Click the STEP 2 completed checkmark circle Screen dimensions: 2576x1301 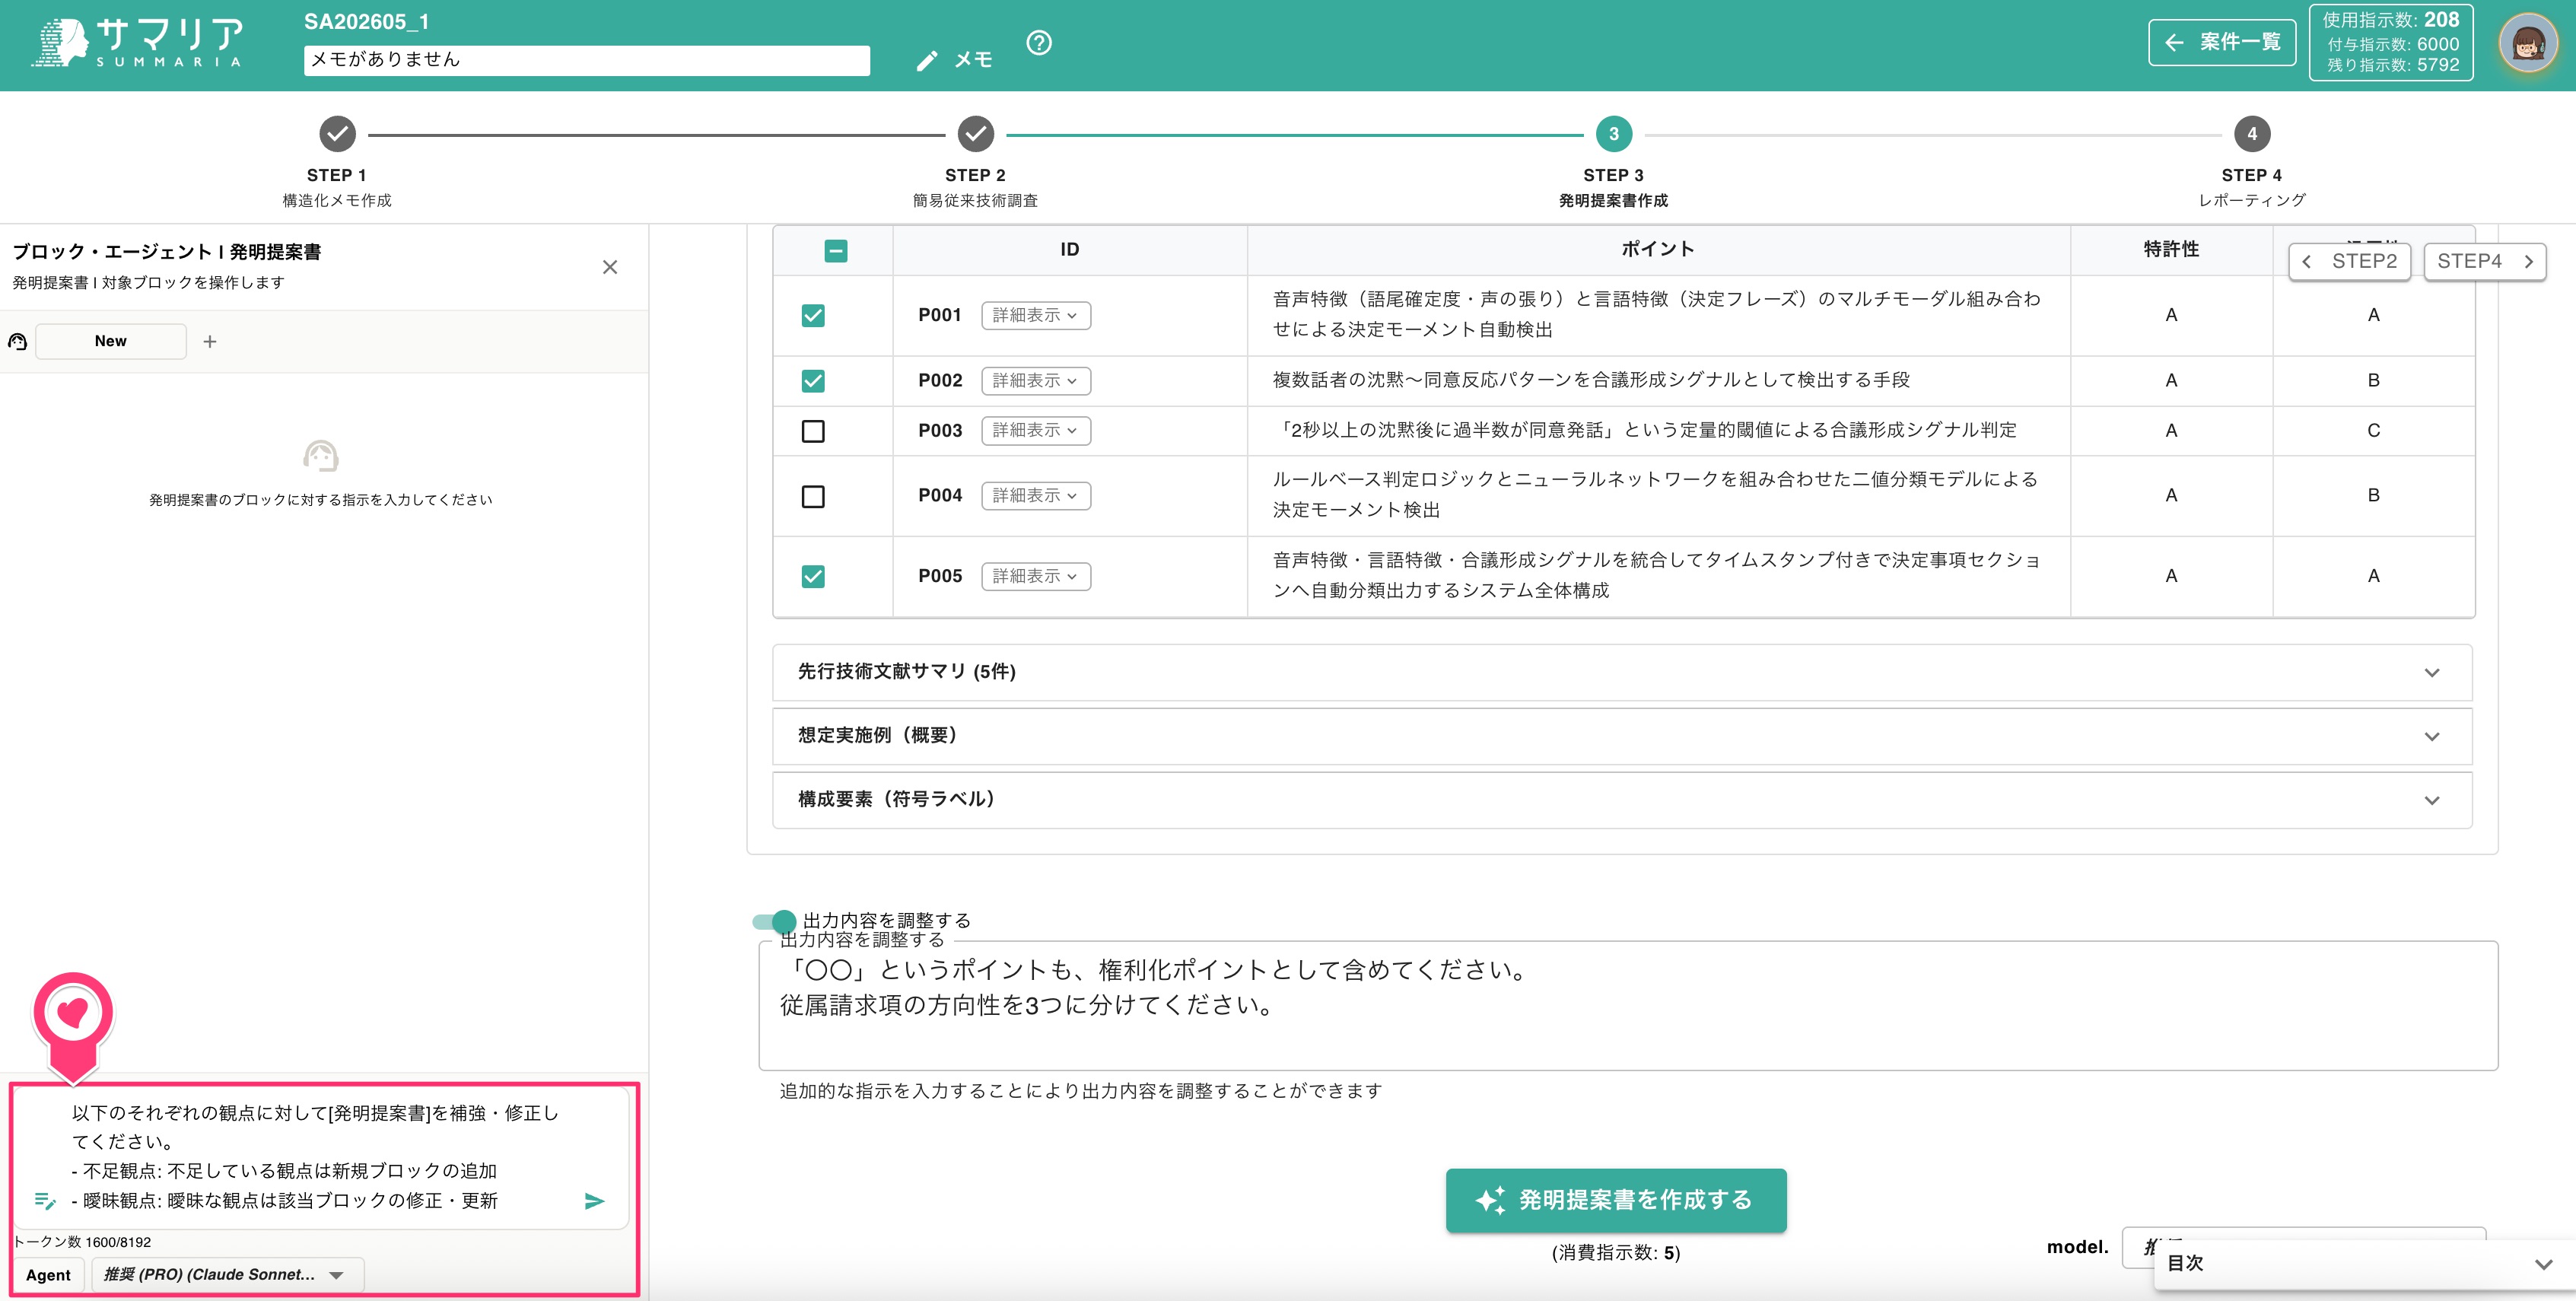click(975, 134)
